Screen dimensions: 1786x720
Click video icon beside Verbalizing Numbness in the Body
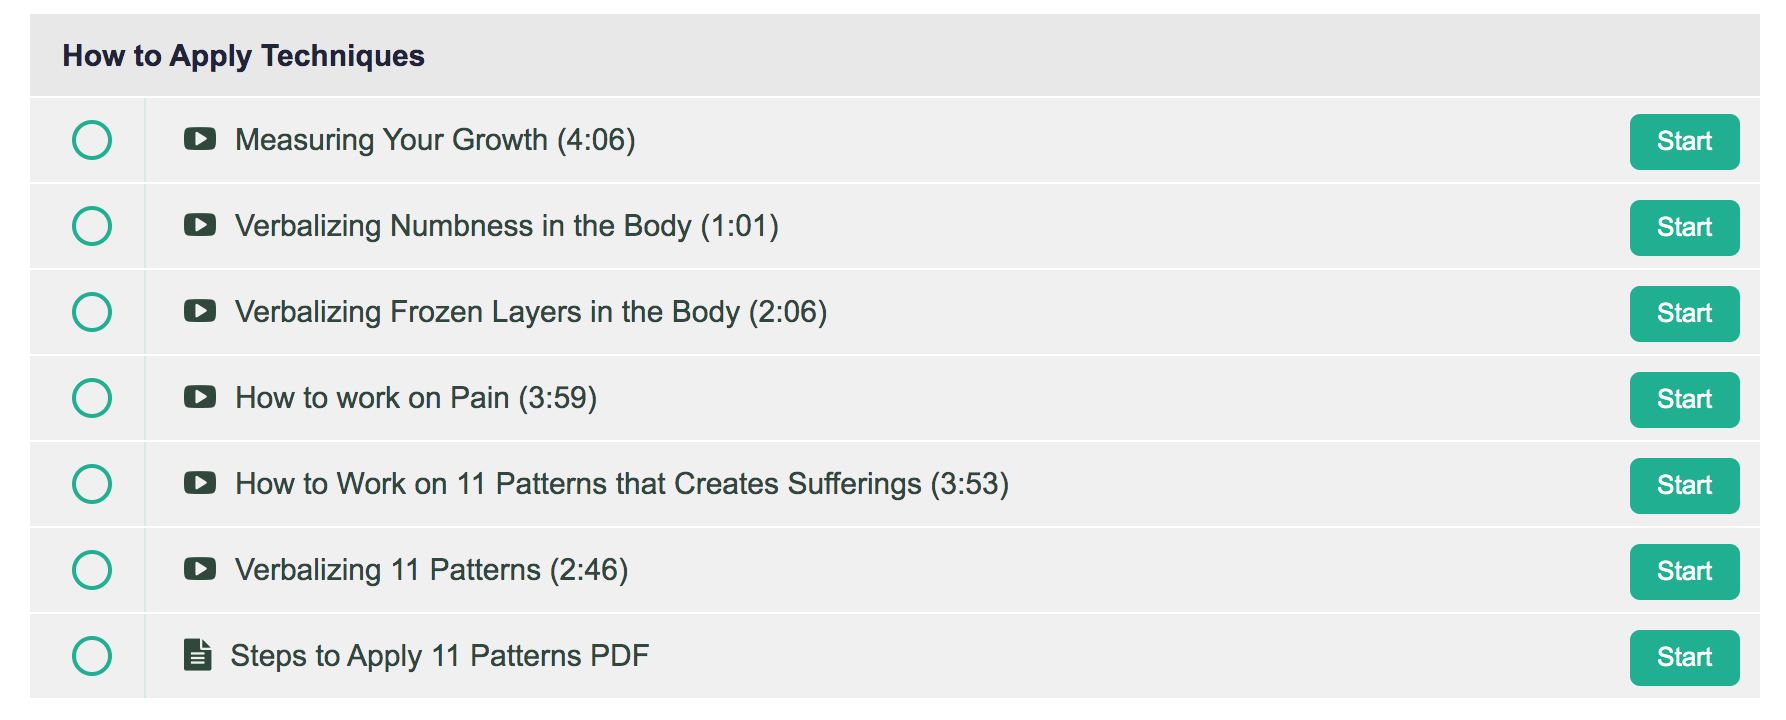[200, 225]
